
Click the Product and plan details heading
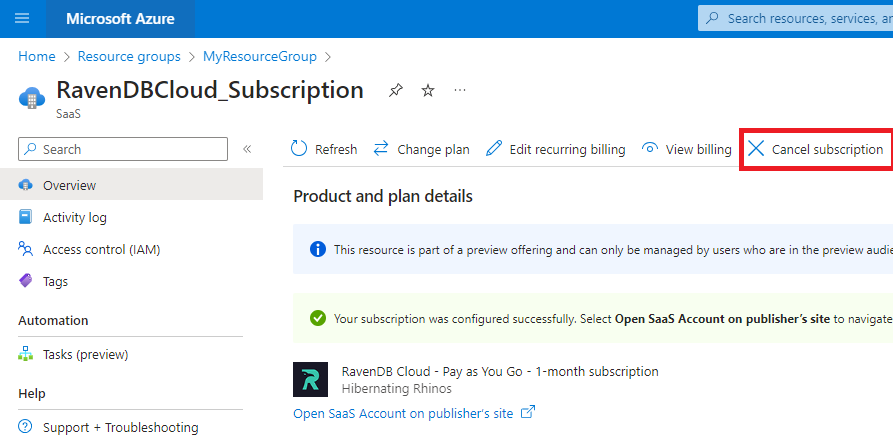click(383, 196)
